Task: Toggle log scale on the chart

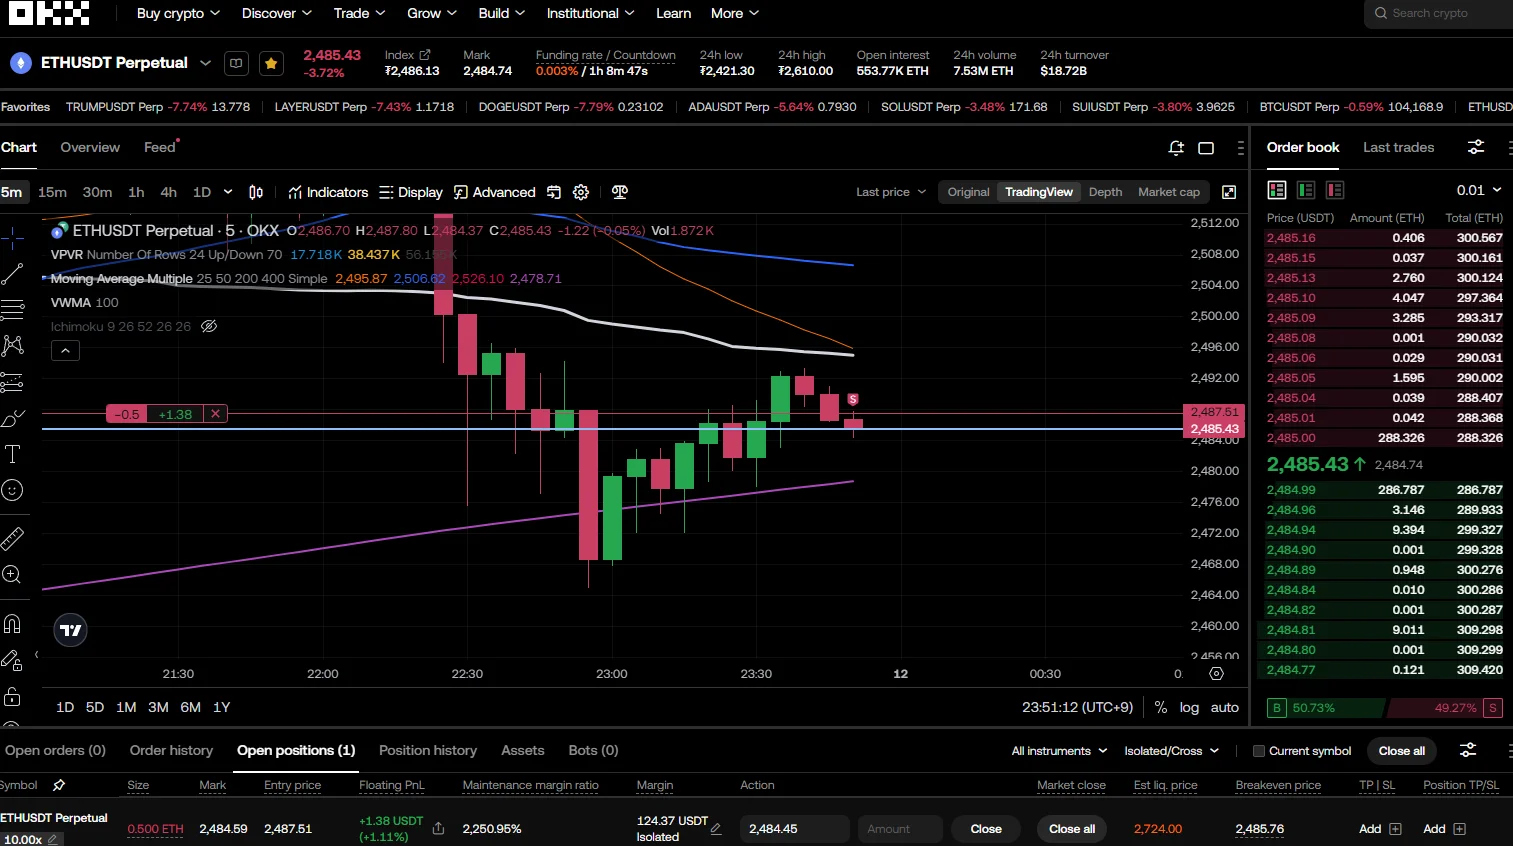Action: click(x=1189, y=707)
